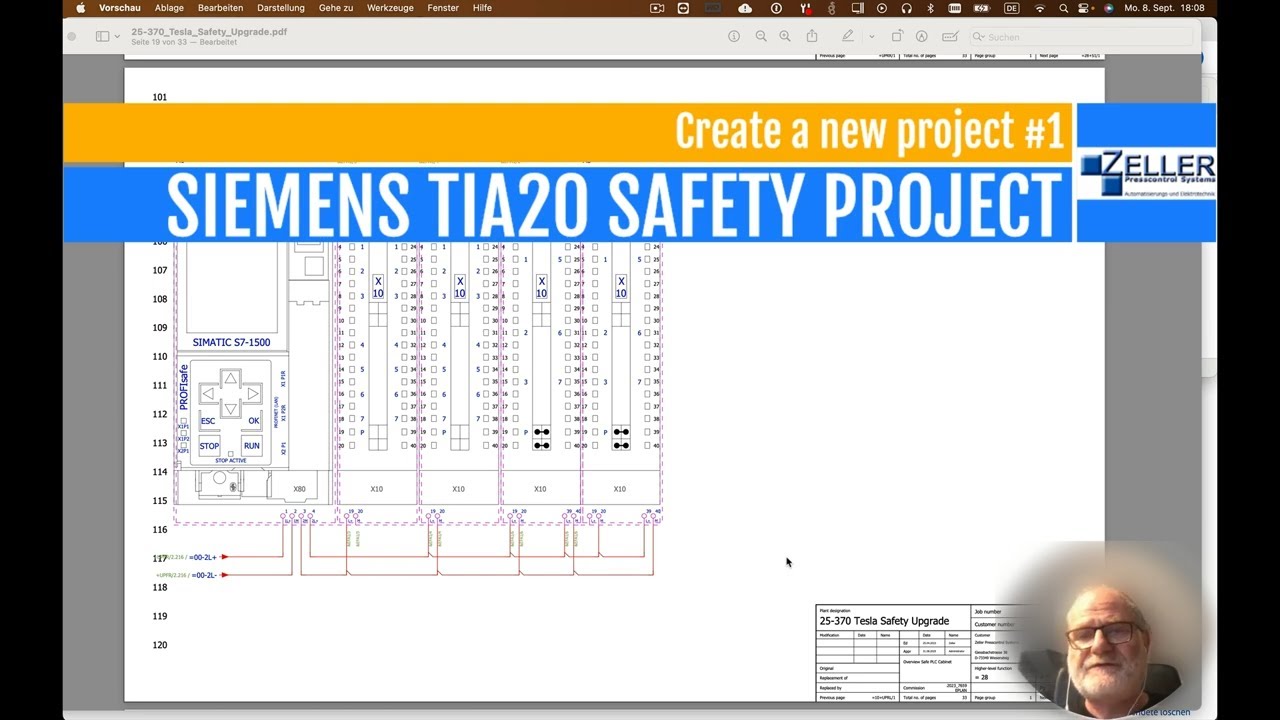Open the Ablage menu
The image size is (1280, 720).
(169, 8)
